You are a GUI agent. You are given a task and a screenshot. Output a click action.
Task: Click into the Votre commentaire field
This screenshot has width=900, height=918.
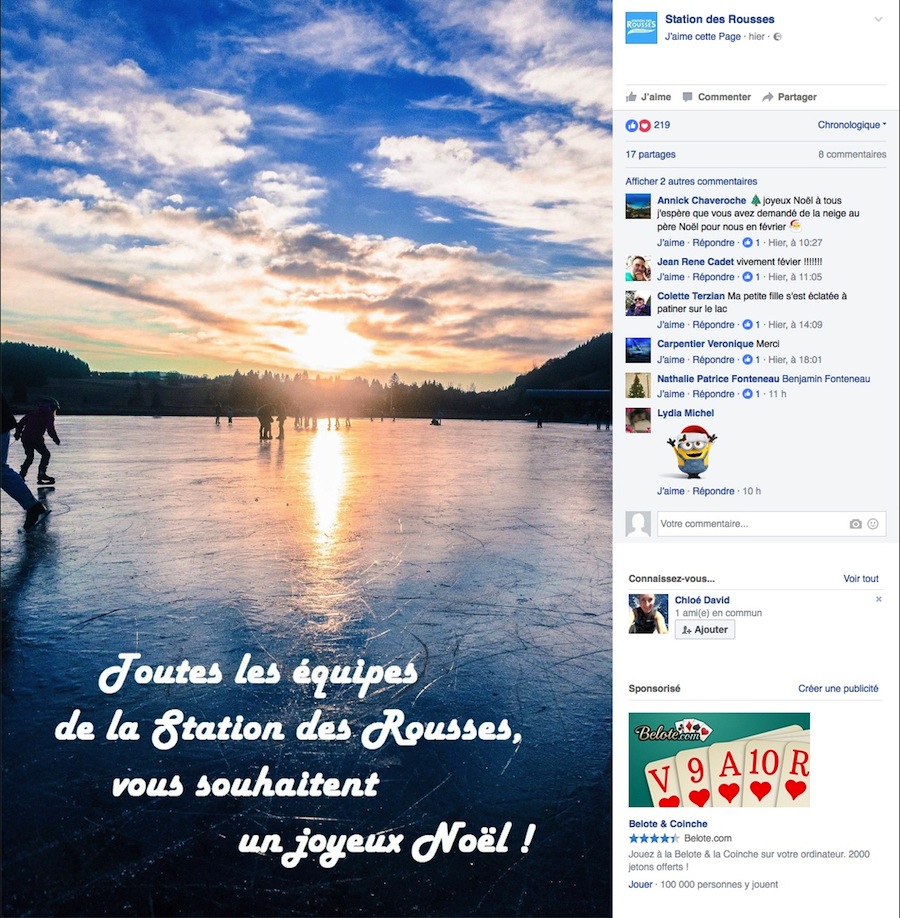point(752,524)
